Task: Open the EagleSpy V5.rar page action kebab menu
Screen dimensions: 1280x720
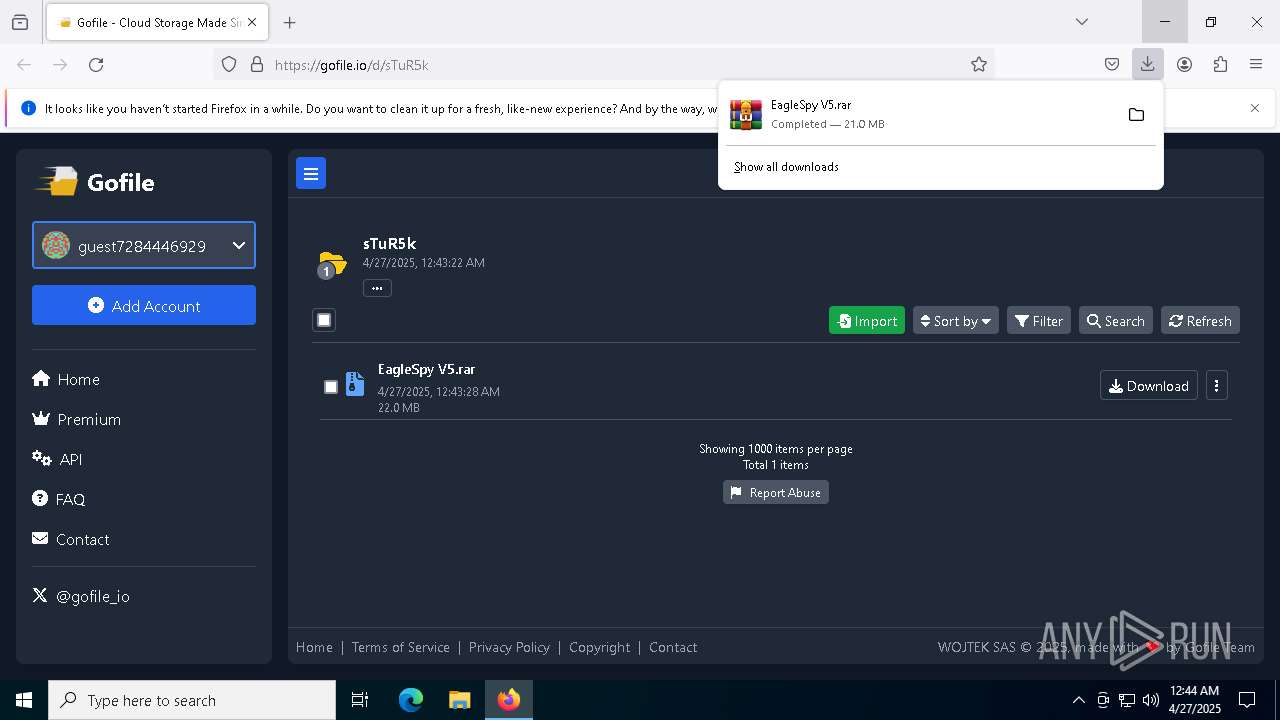Action: (x=1216, y=386)
